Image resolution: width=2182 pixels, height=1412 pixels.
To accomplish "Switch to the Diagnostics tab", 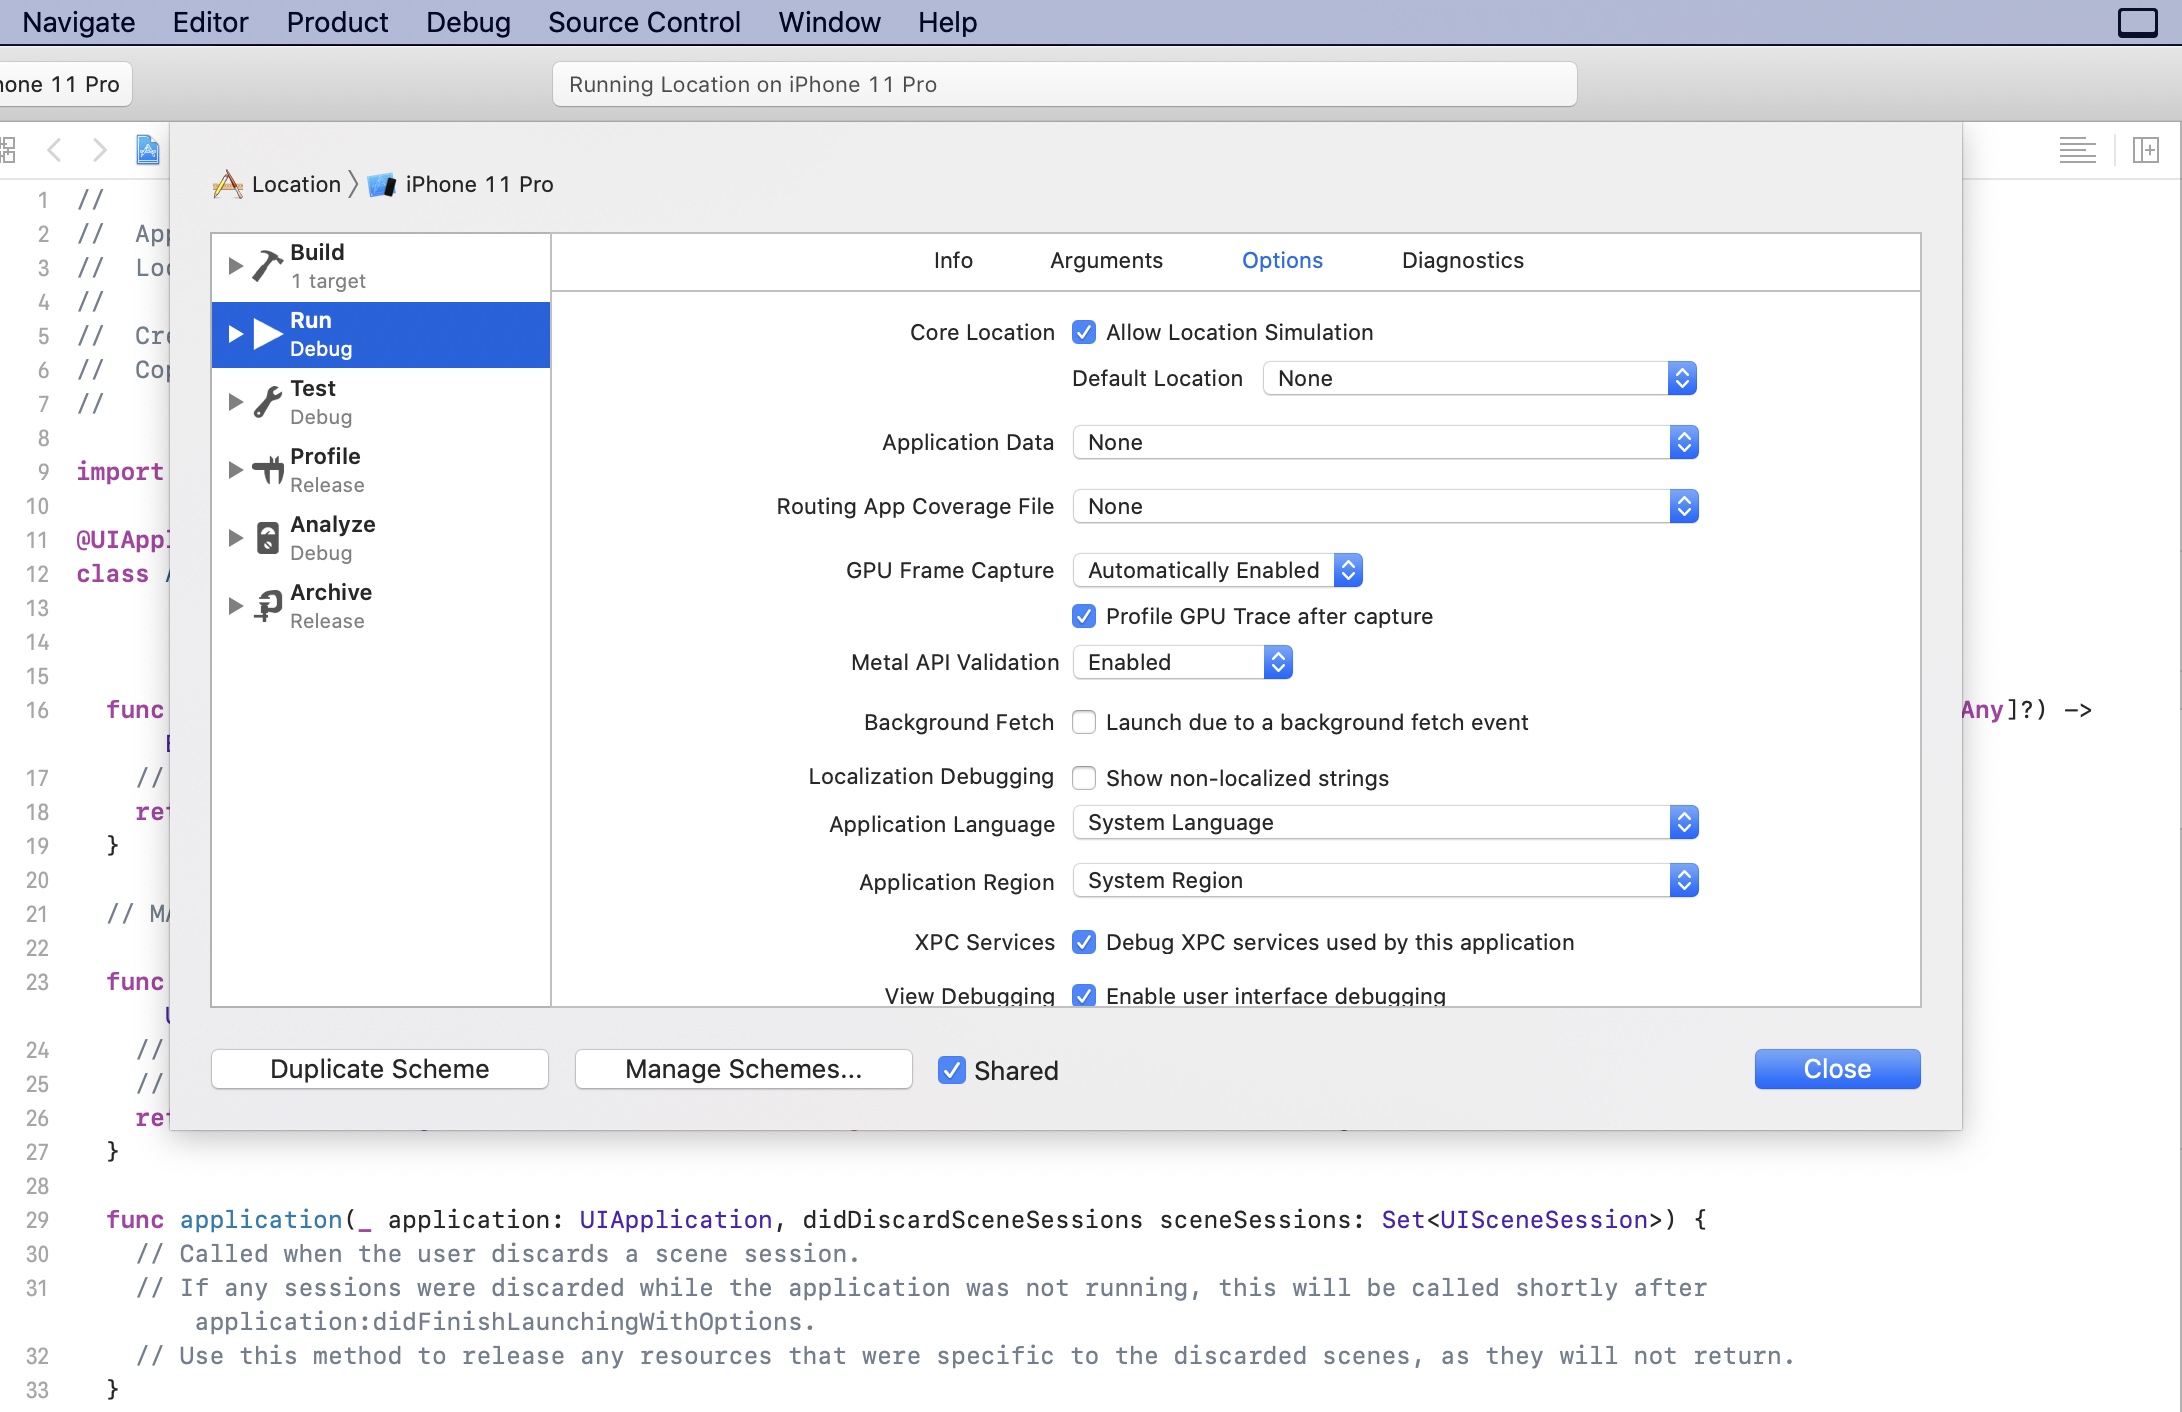I will pyautogui.click(x=1462, y=260).
